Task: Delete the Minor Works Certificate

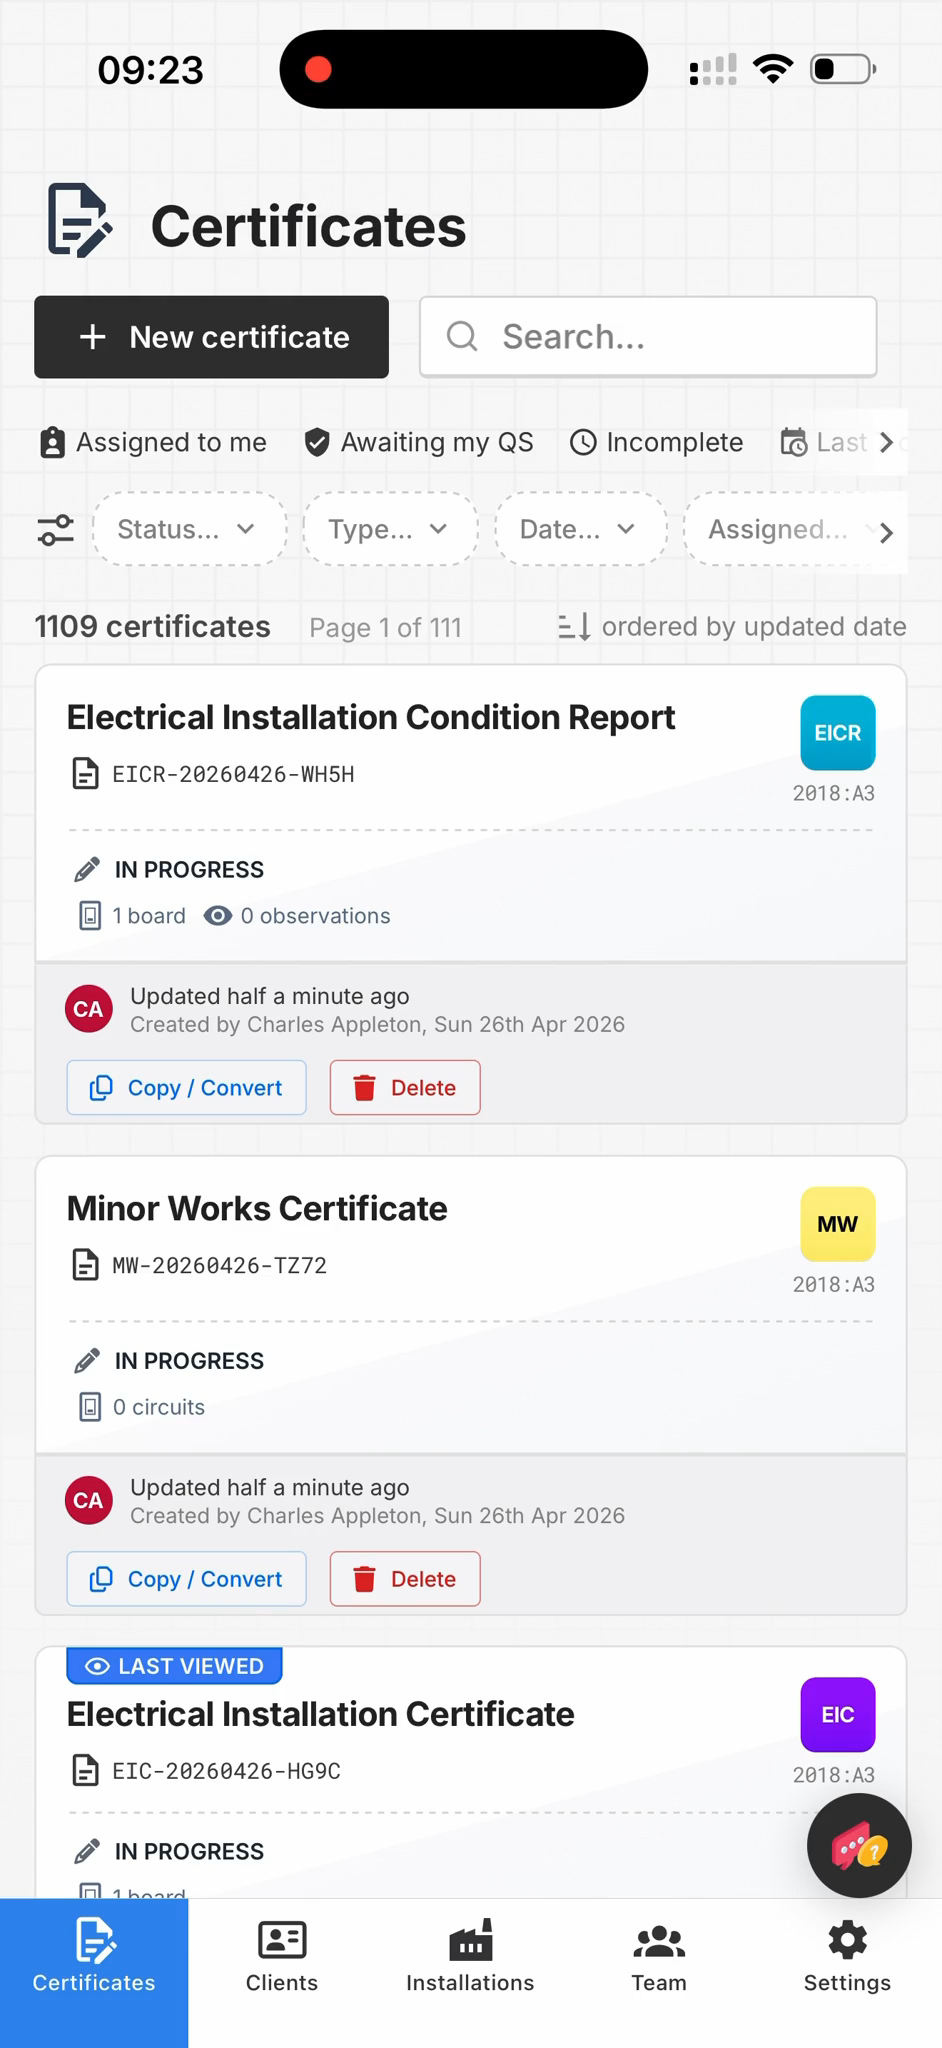Action: pyautogui.click(x=405, y=1579)
